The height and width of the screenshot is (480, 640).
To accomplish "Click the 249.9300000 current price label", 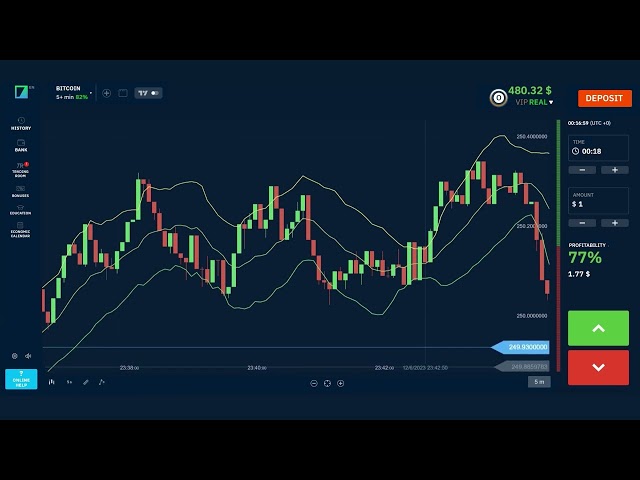I will tap(520, 347).
